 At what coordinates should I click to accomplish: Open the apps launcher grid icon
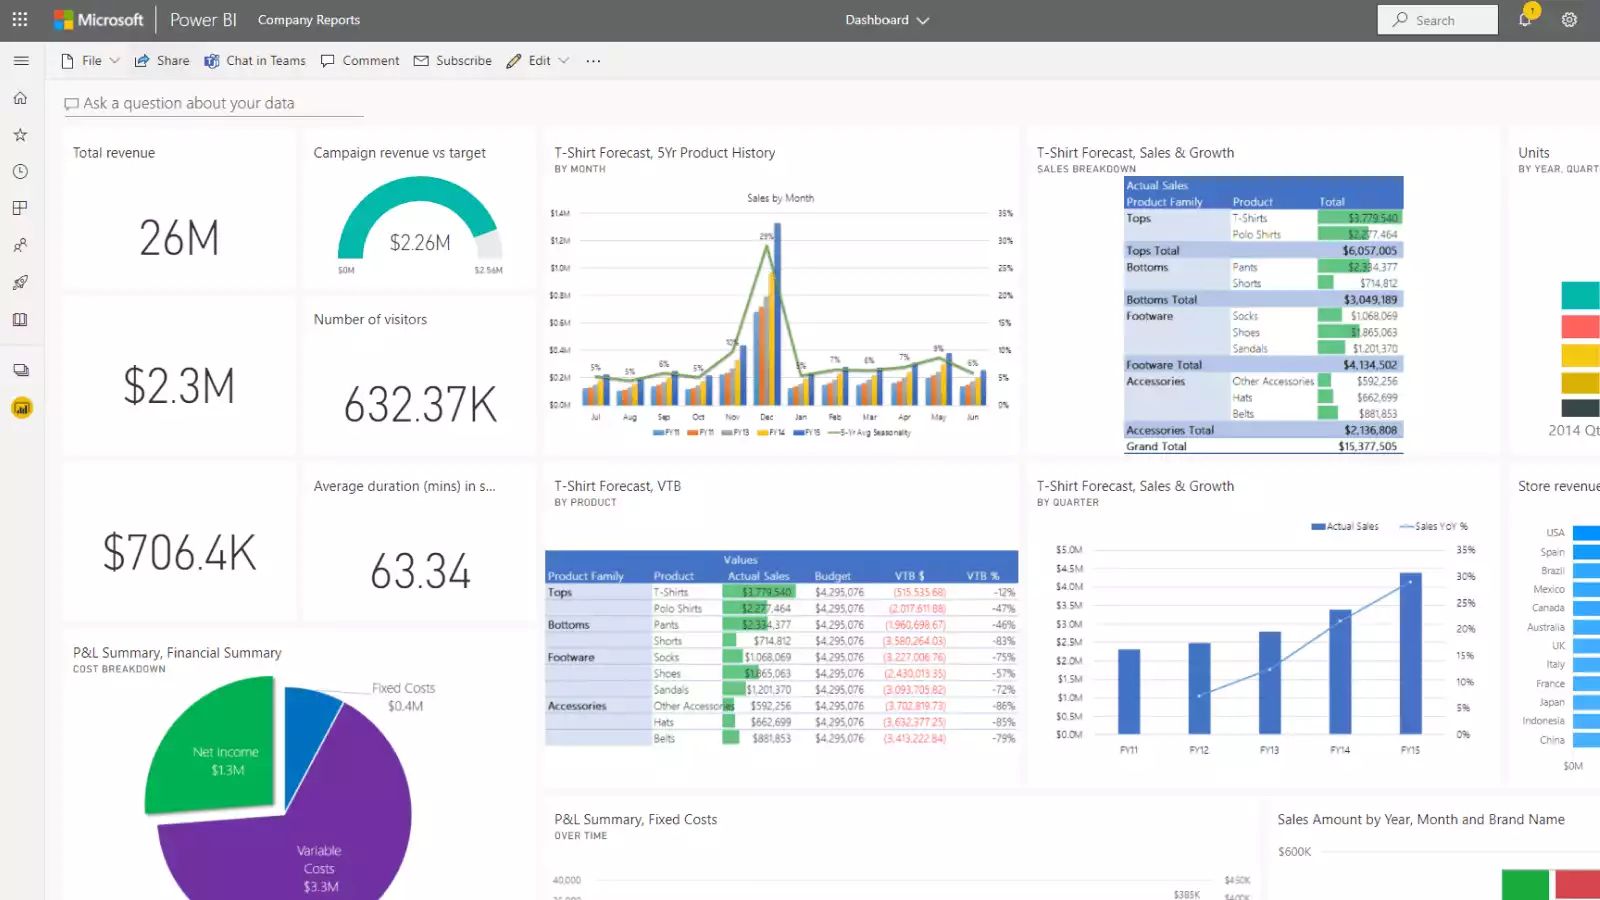click(x=19, y=19)
